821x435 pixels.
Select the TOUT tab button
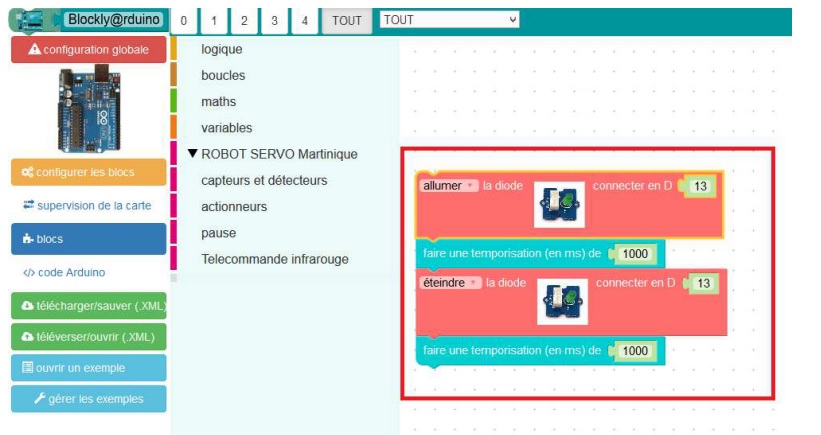coord(346,20)
